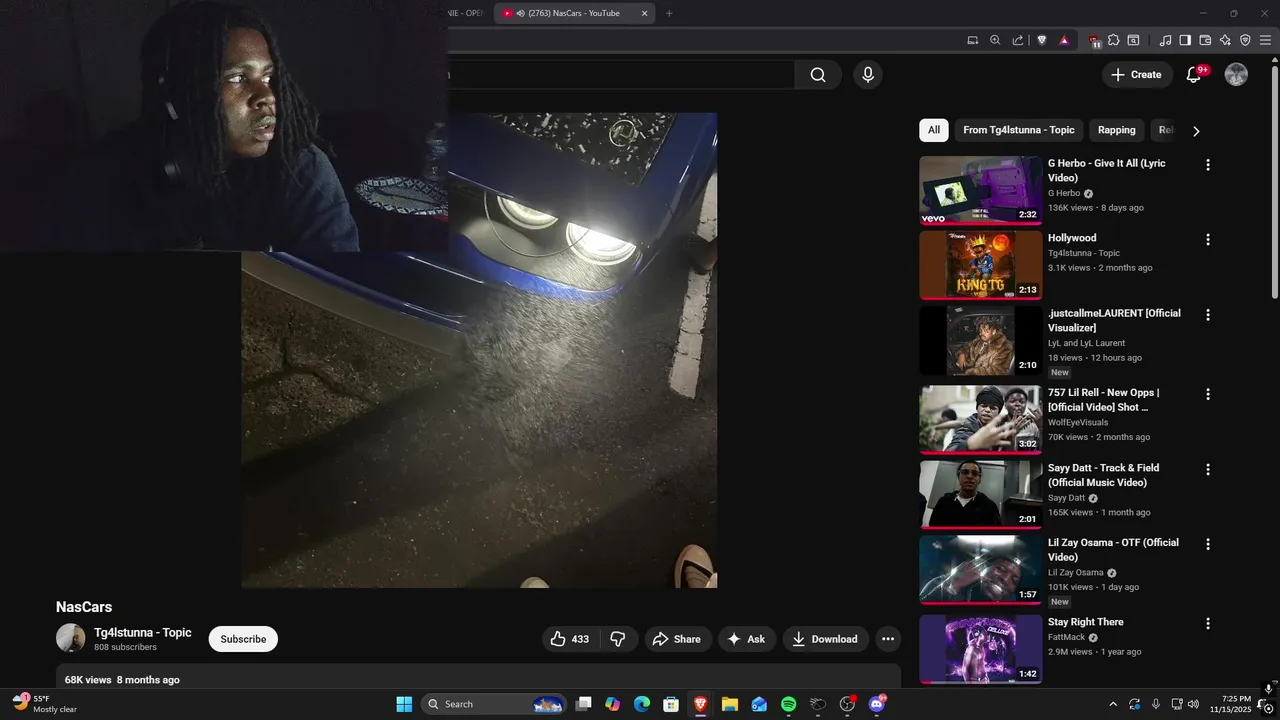The image size is (1280, 720).
Task: Open Sayy Datt - Track & Field title
Action: pos(1103,475)
